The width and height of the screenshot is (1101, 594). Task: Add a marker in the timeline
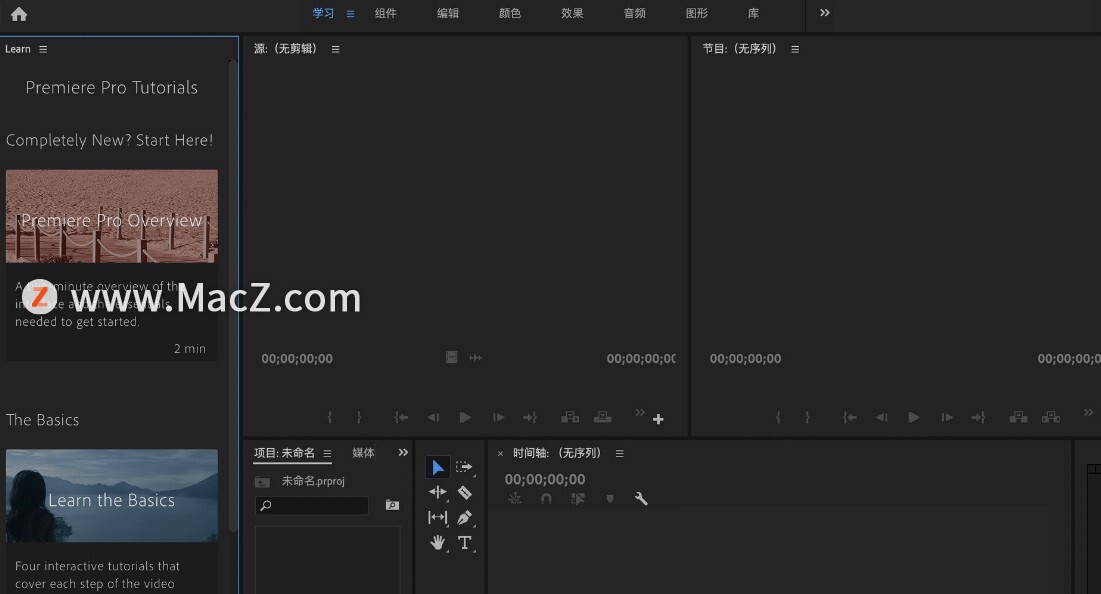(609, 499)
